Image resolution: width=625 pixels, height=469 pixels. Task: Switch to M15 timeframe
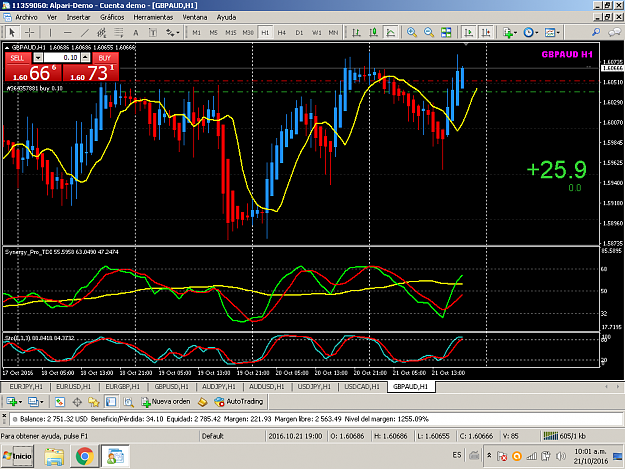click(231, 33)
